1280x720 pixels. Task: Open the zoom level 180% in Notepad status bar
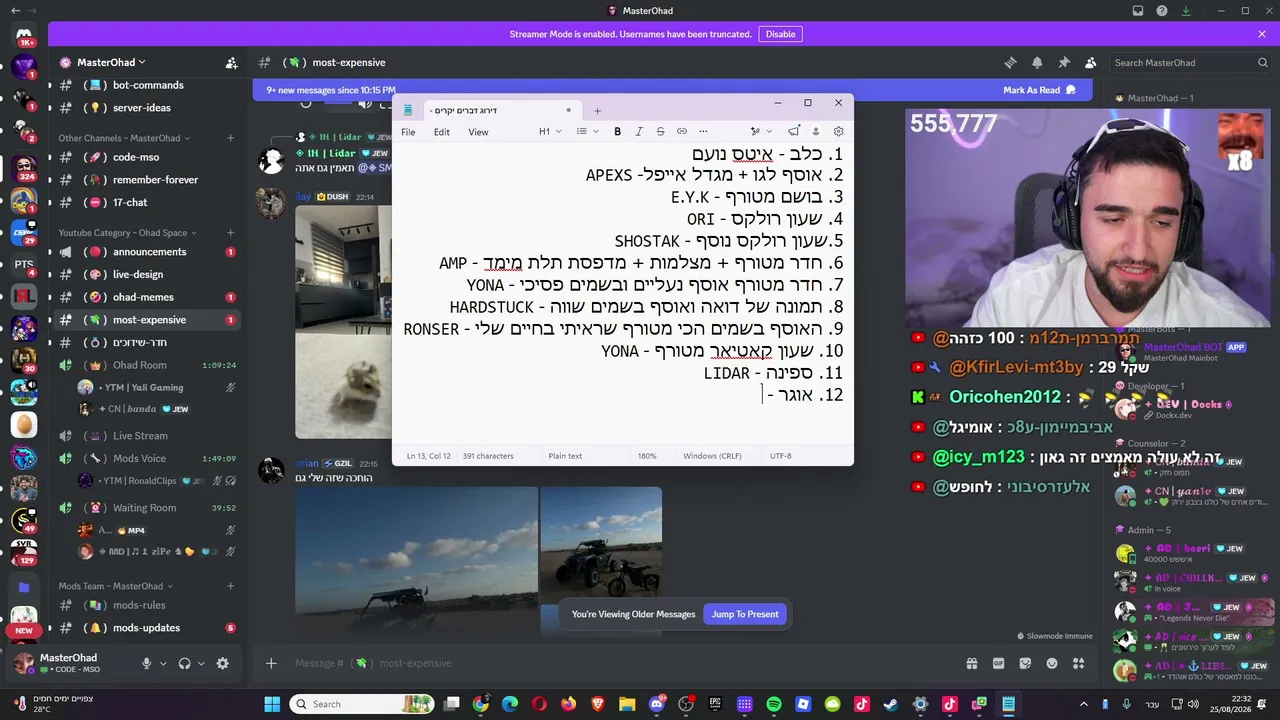coord(647,456)
